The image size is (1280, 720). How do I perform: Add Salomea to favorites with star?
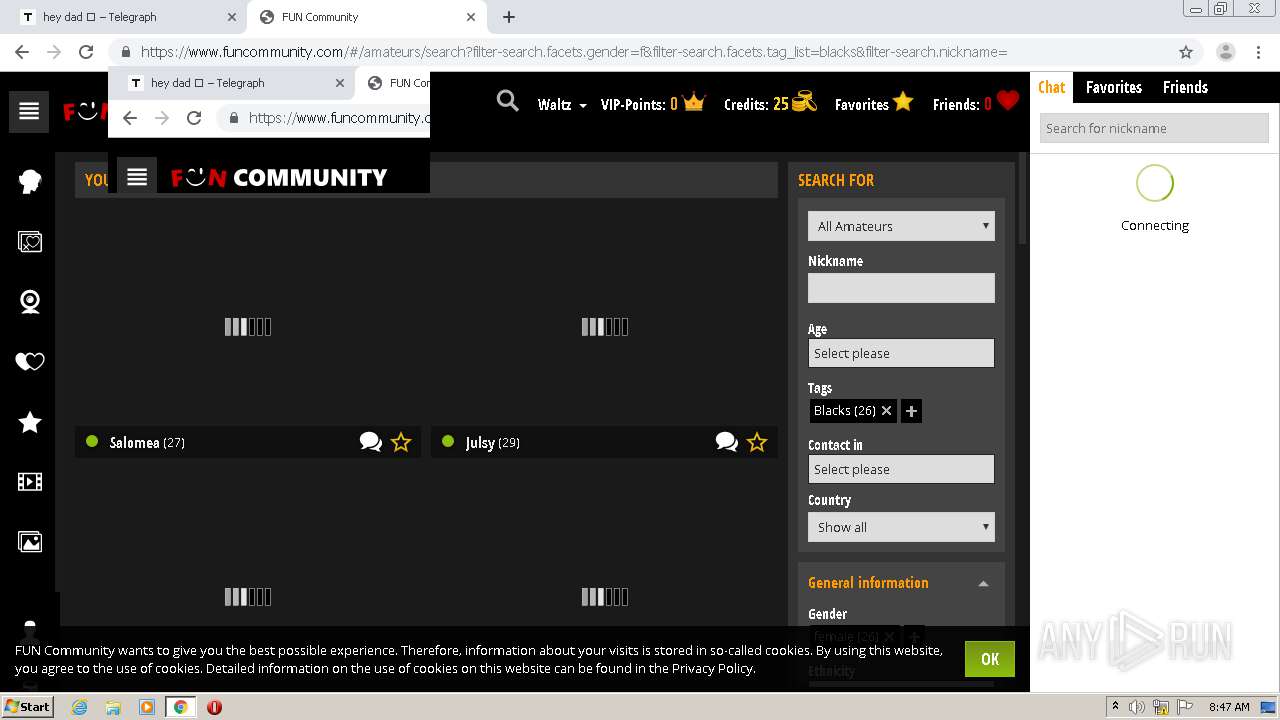401,442
